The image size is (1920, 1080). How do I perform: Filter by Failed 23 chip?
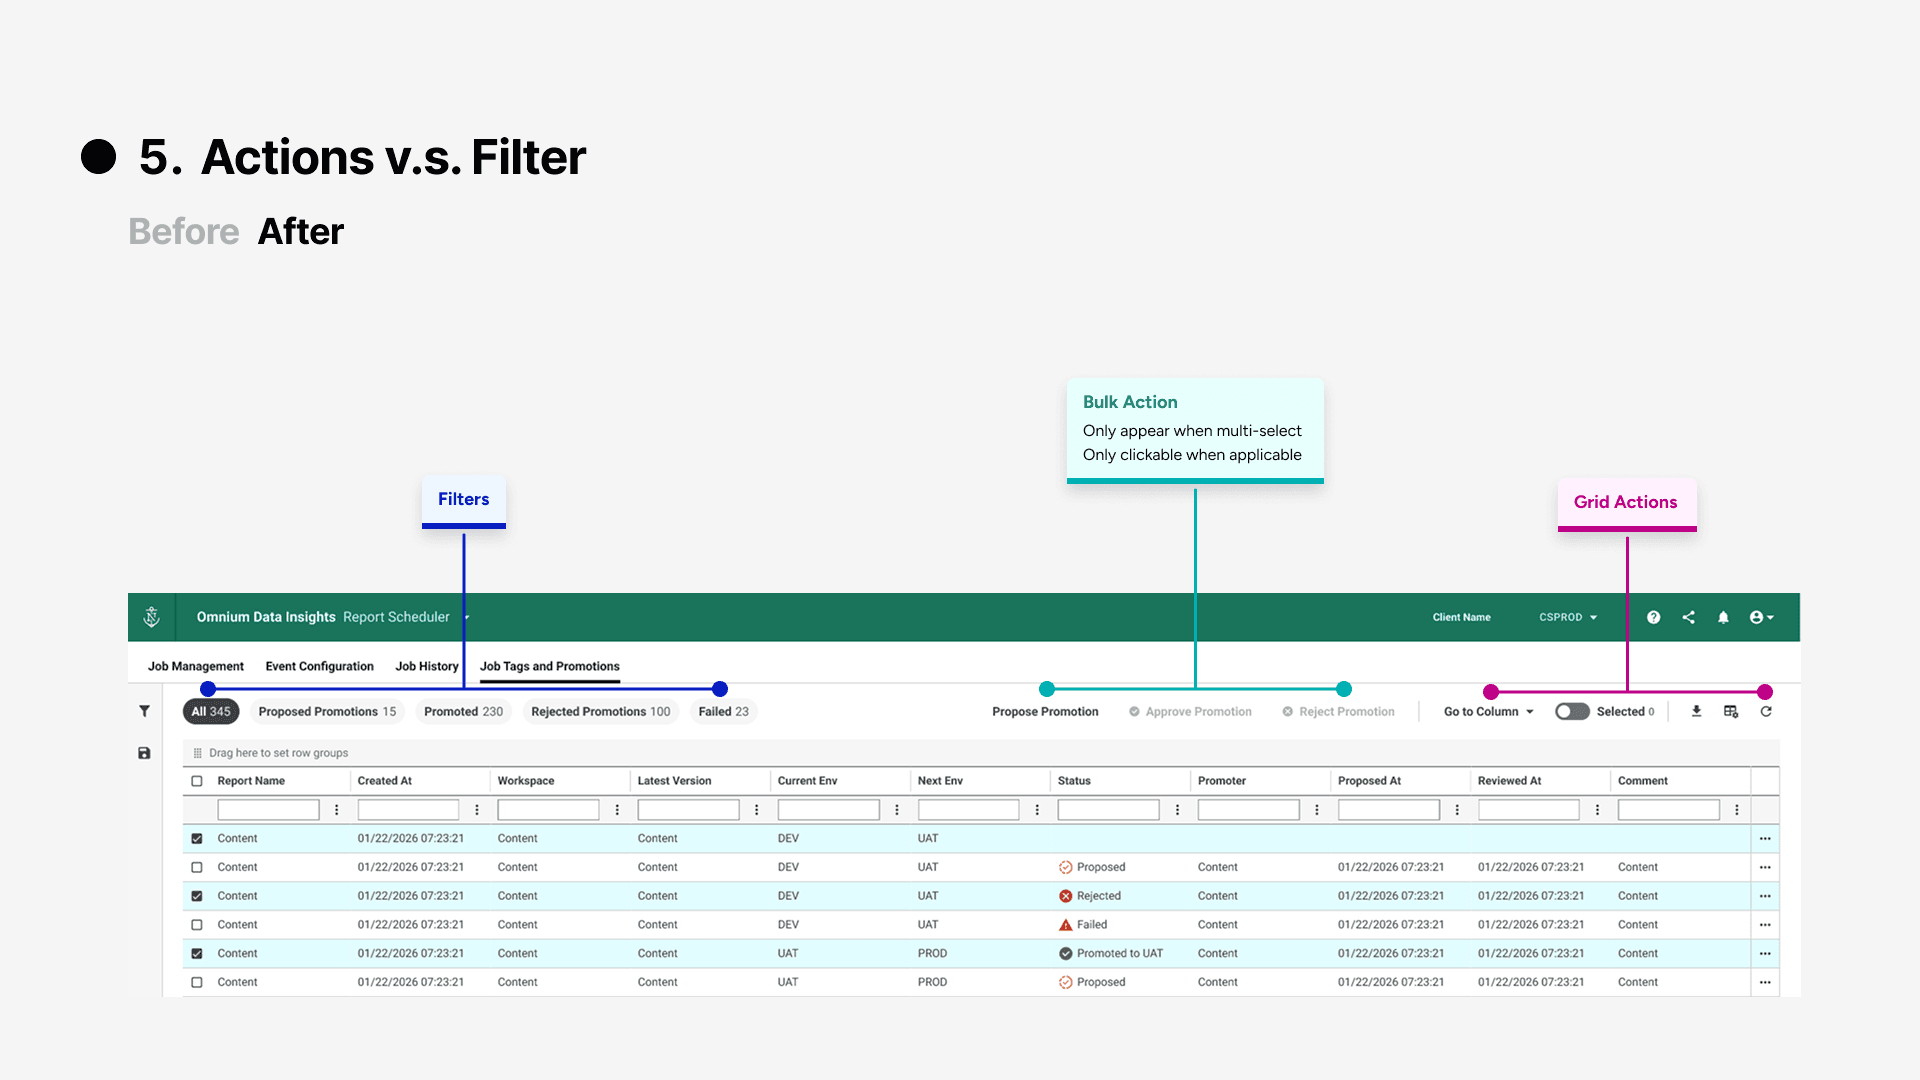724,711
